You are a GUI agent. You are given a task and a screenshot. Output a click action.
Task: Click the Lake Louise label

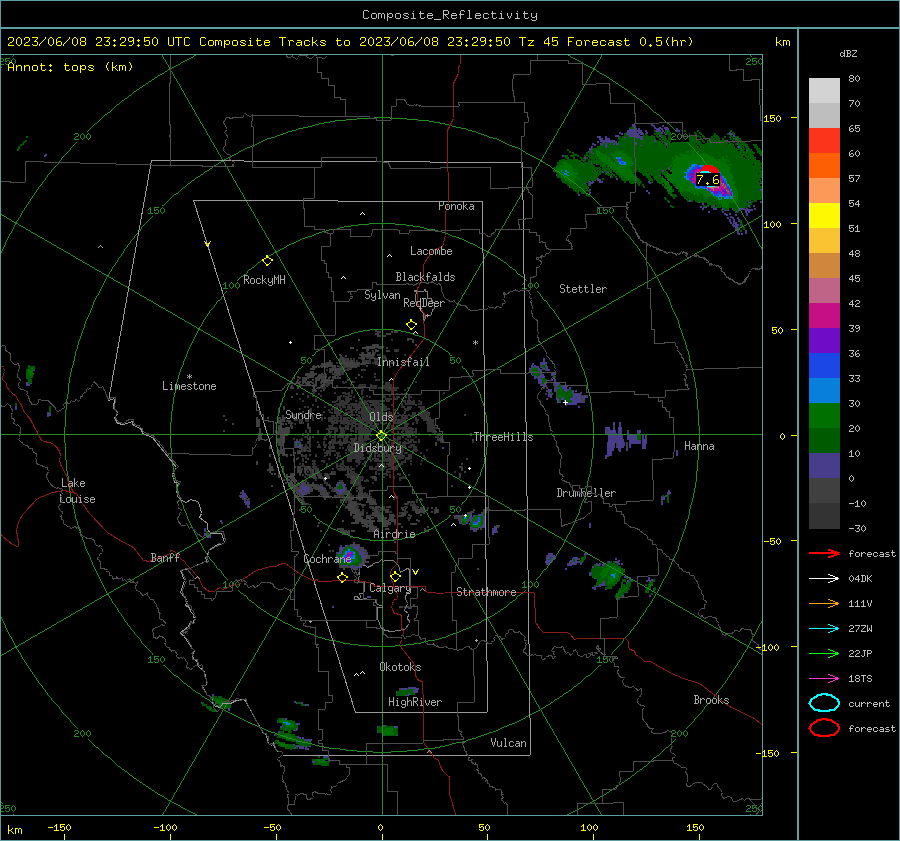point(77,491)
